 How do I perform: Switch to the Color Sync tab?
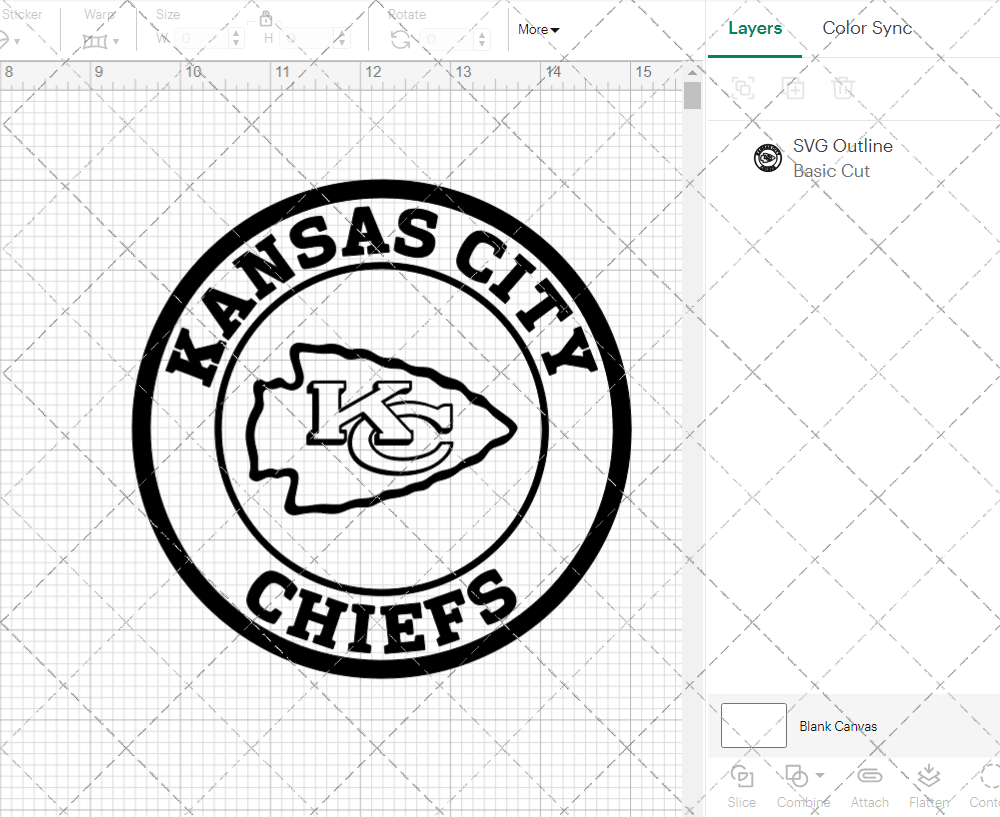(x=867, y=28)
